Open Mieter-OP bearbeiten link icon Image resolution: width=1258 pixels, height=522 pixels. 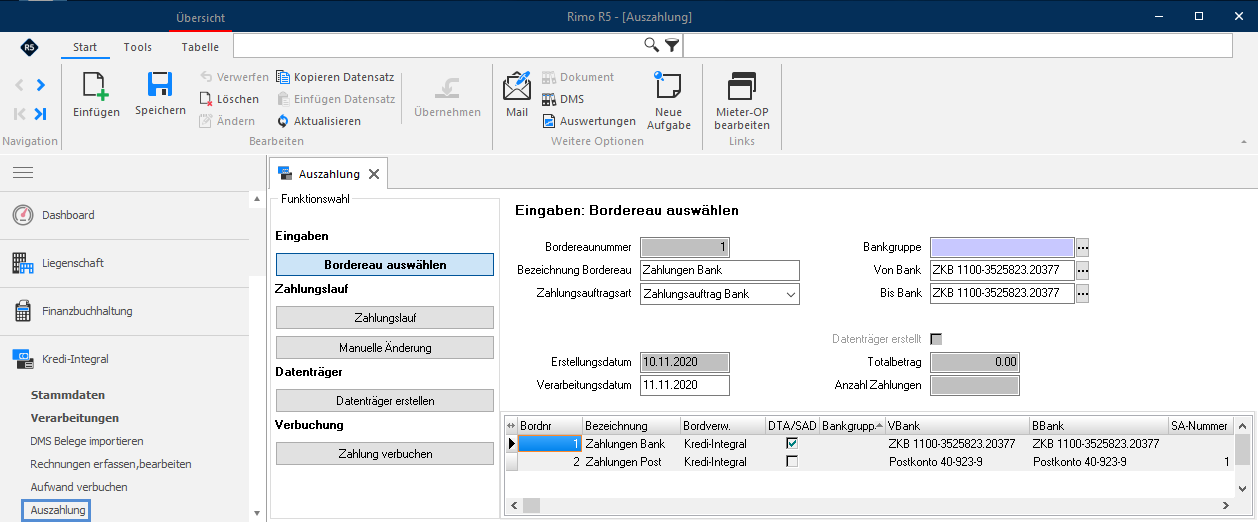(x=742, y=87)
